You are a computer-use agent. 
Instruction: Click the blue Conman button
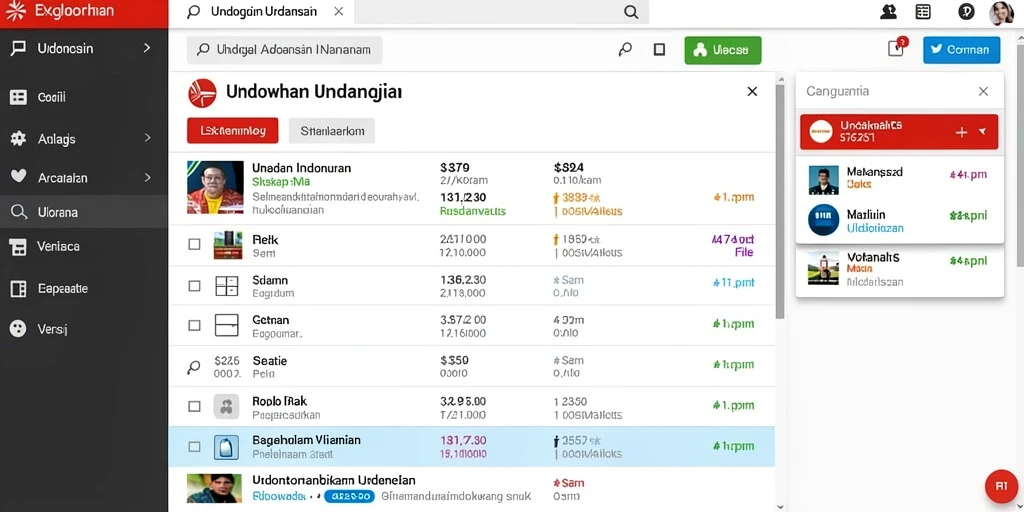[x=961, y=50]
